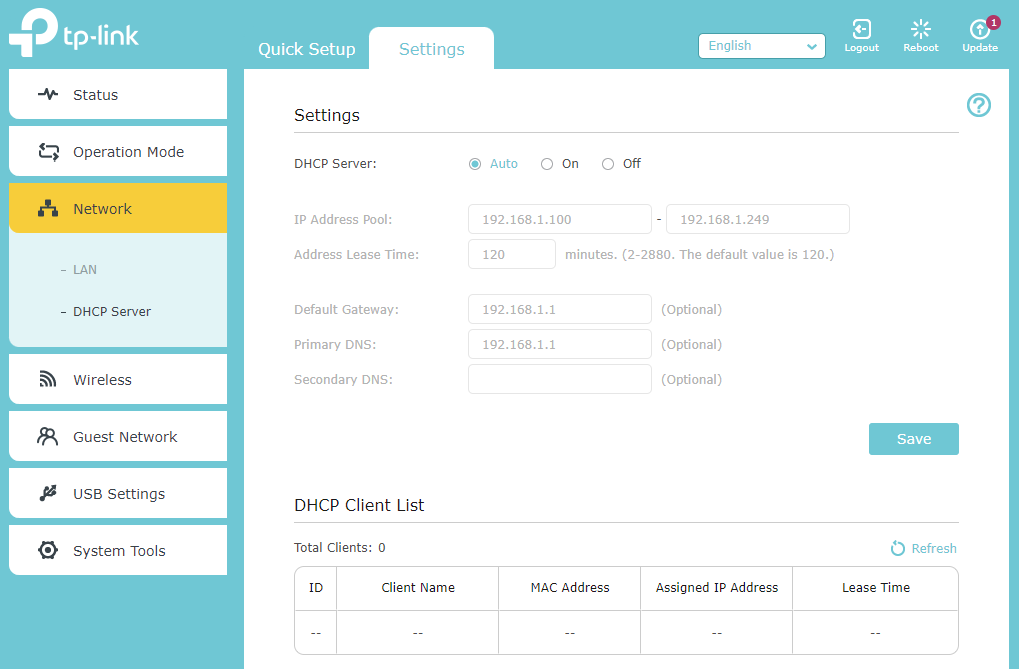Click the USB Settings plug icon

(47, 493)
